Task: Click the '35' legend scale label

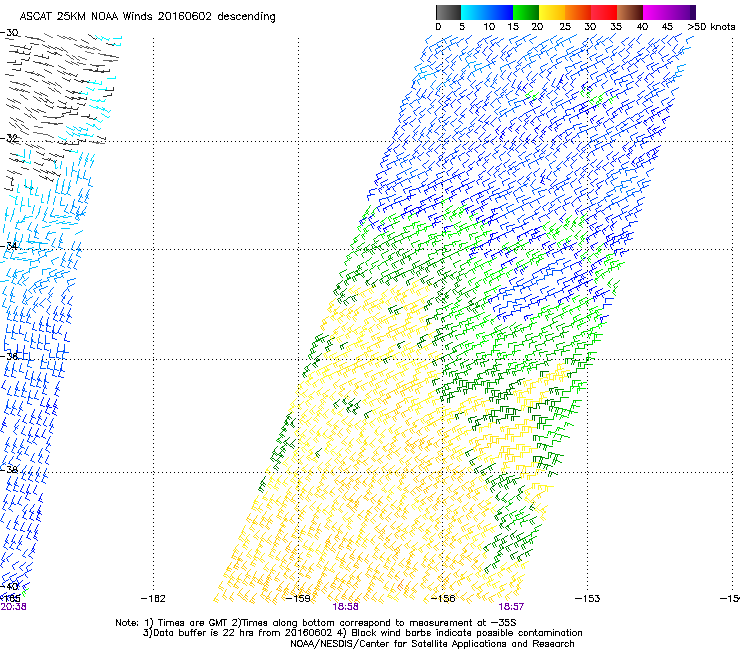Action: pyautogui.click(x=616, y=27)
